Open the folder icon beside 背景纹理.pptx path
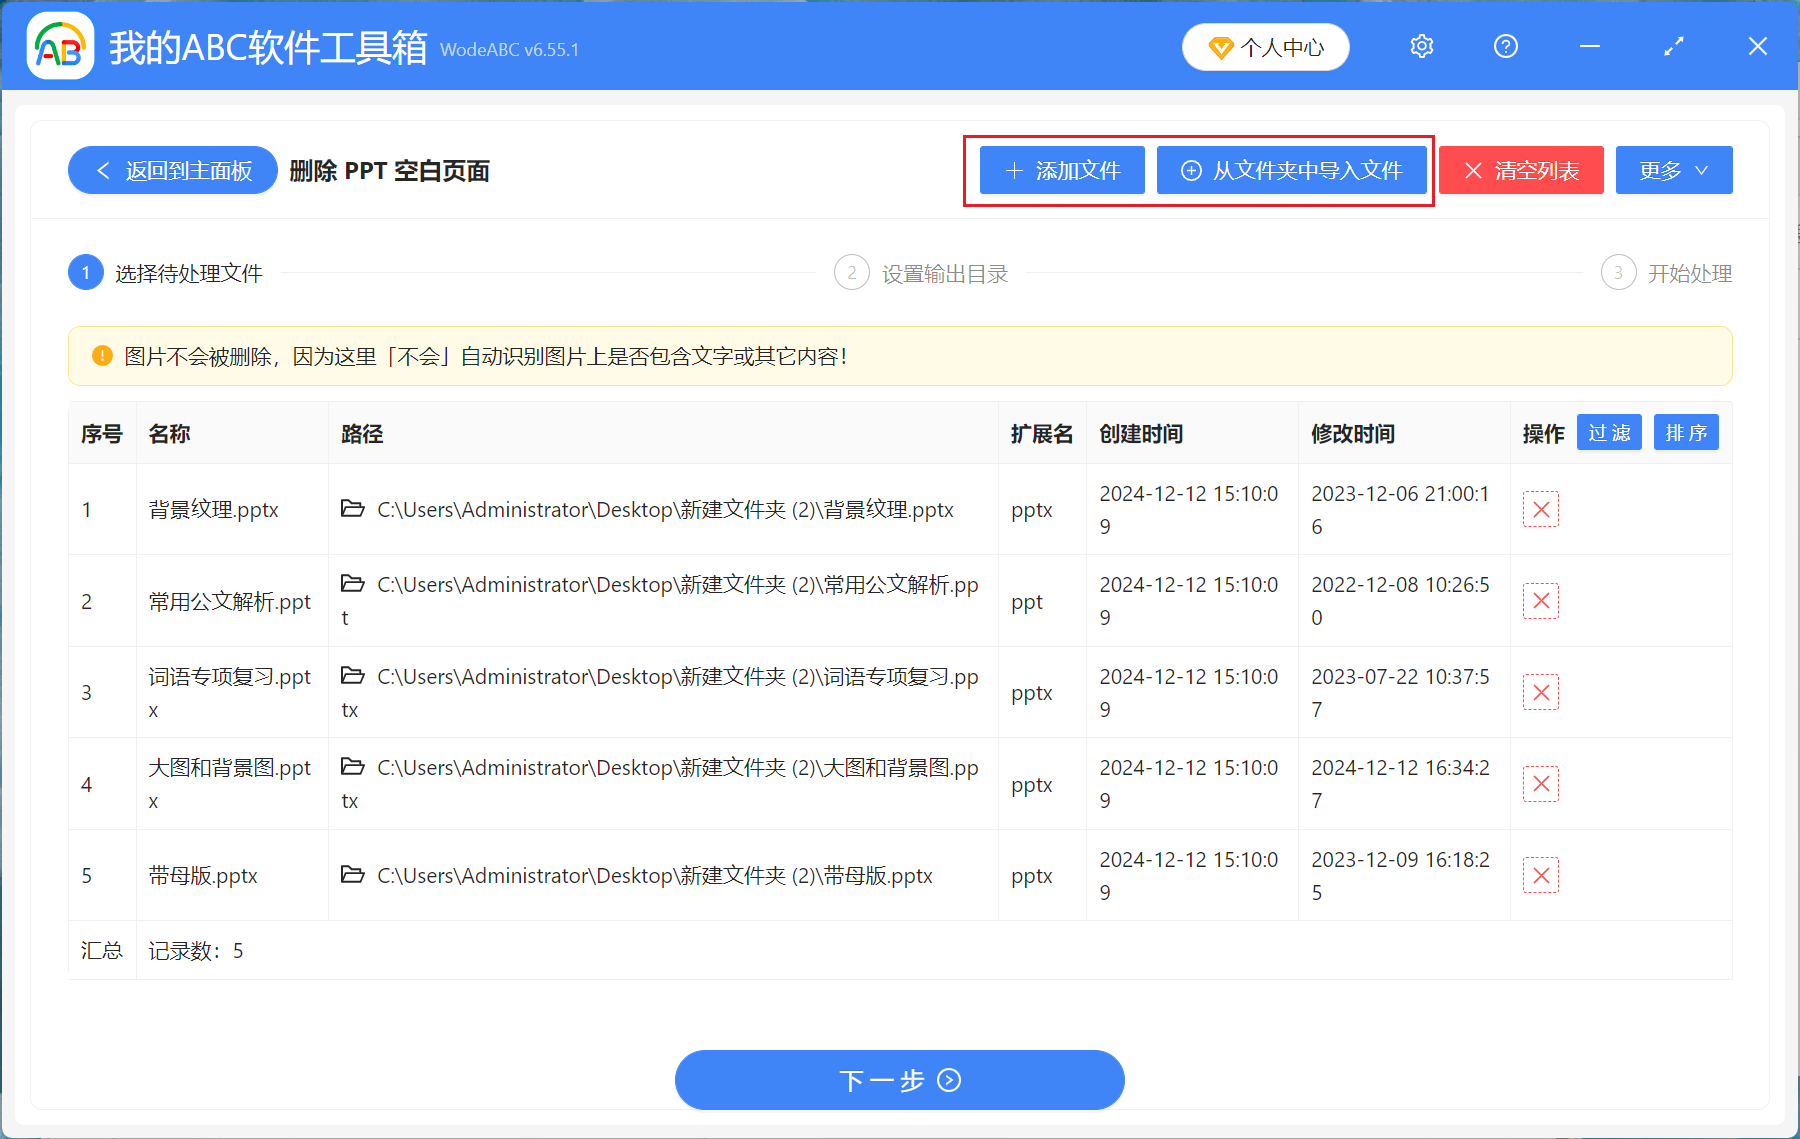The width and height of the screenshot is (1800, 1139). [352, 509]
